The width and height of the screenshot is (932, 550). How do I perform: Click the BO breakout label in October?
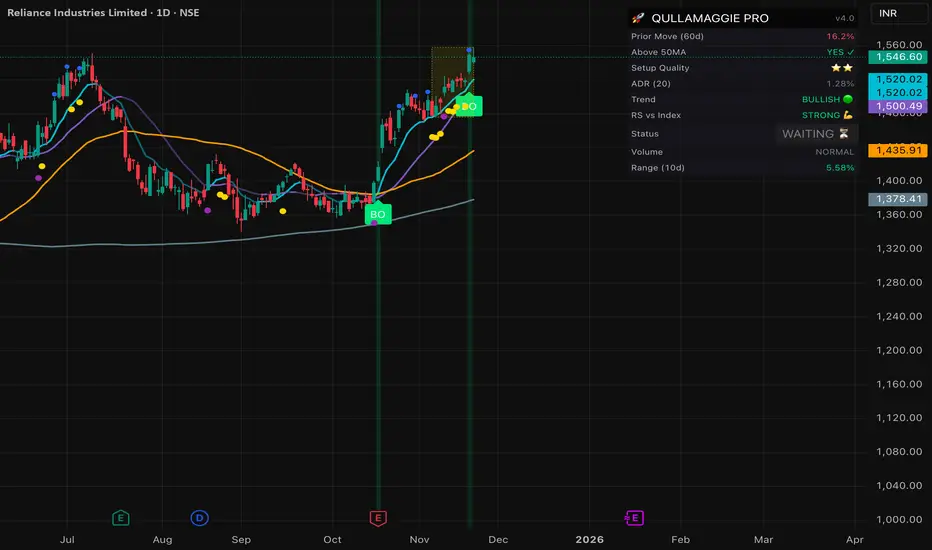point(378,214)
